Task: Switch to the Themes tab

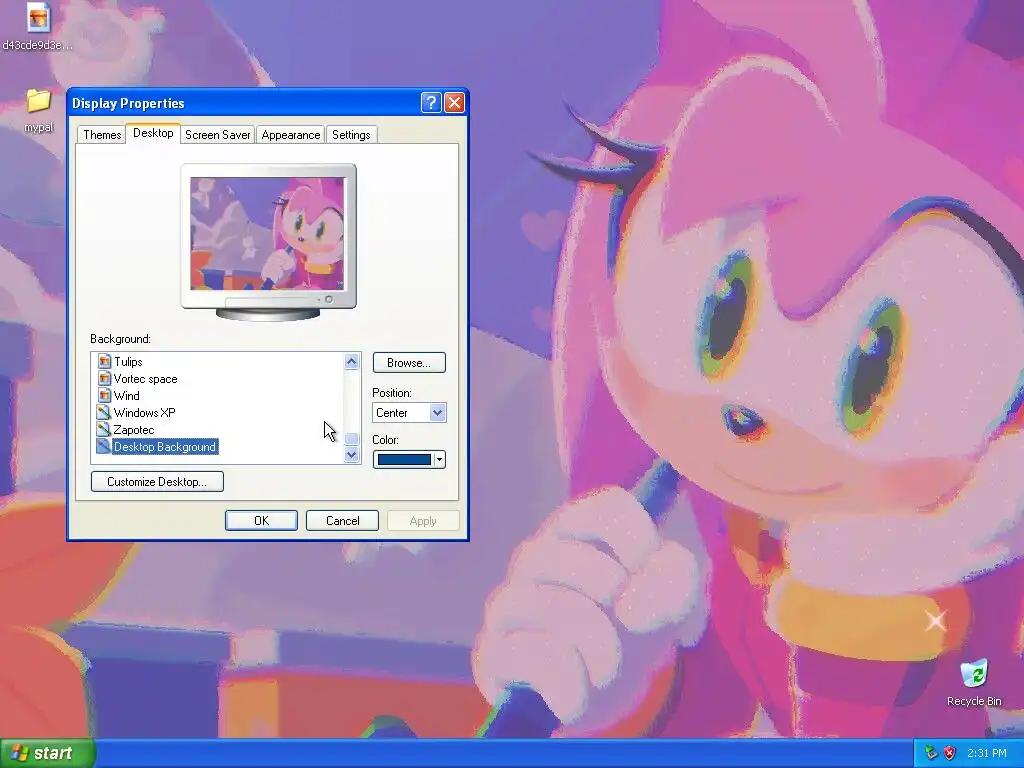Action: pyautogui.click(x=102, y=135)
